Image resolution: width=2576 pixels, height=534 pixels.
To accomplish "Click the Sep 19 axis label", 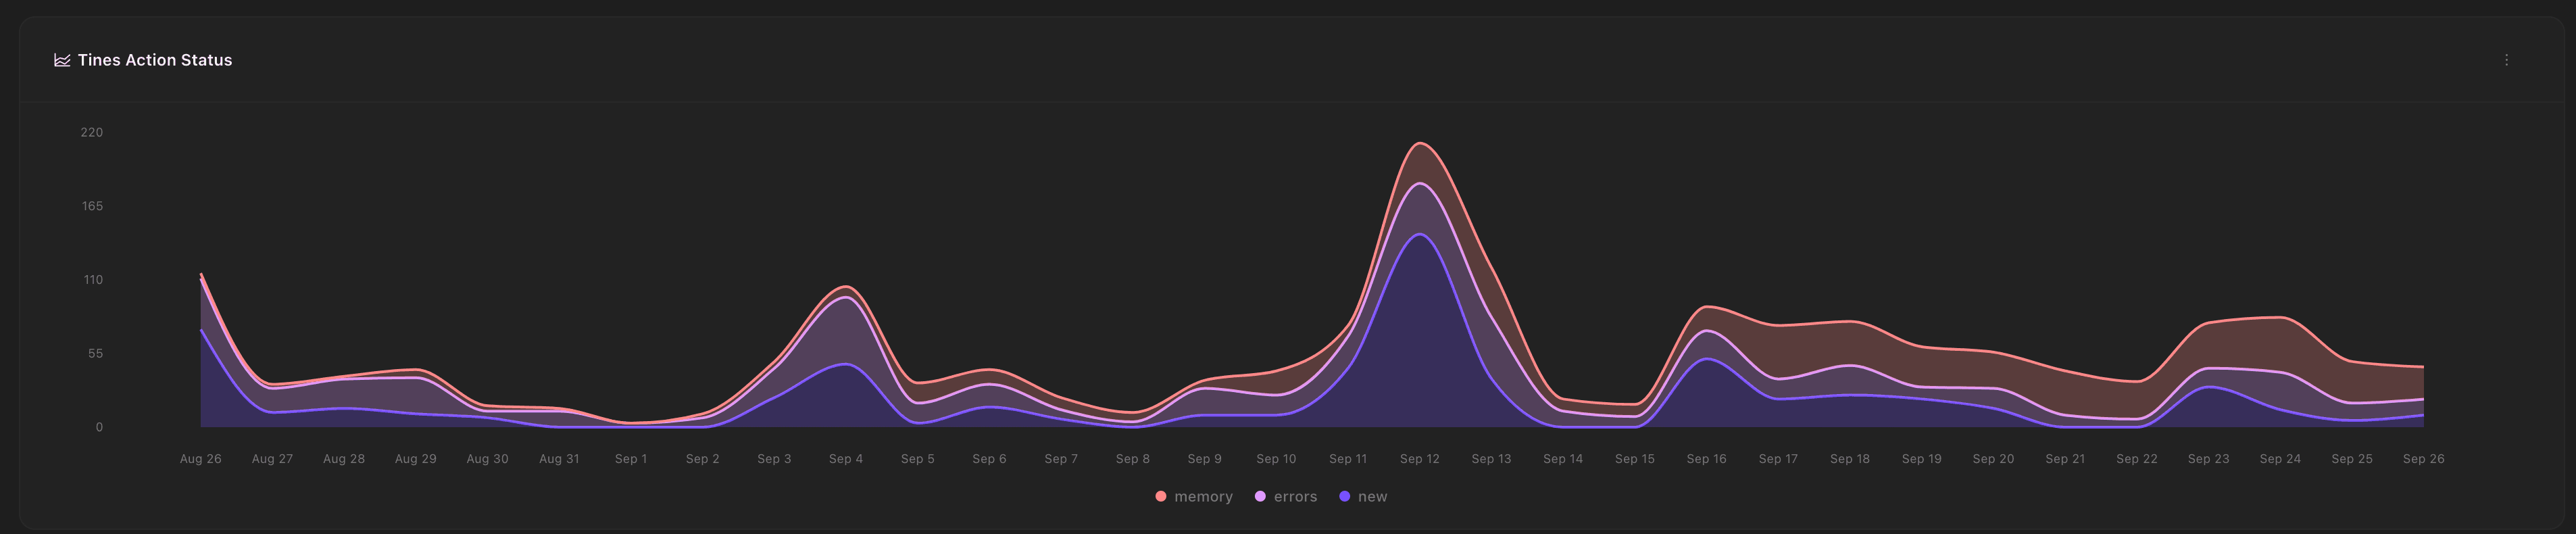I will point(1921,459).
